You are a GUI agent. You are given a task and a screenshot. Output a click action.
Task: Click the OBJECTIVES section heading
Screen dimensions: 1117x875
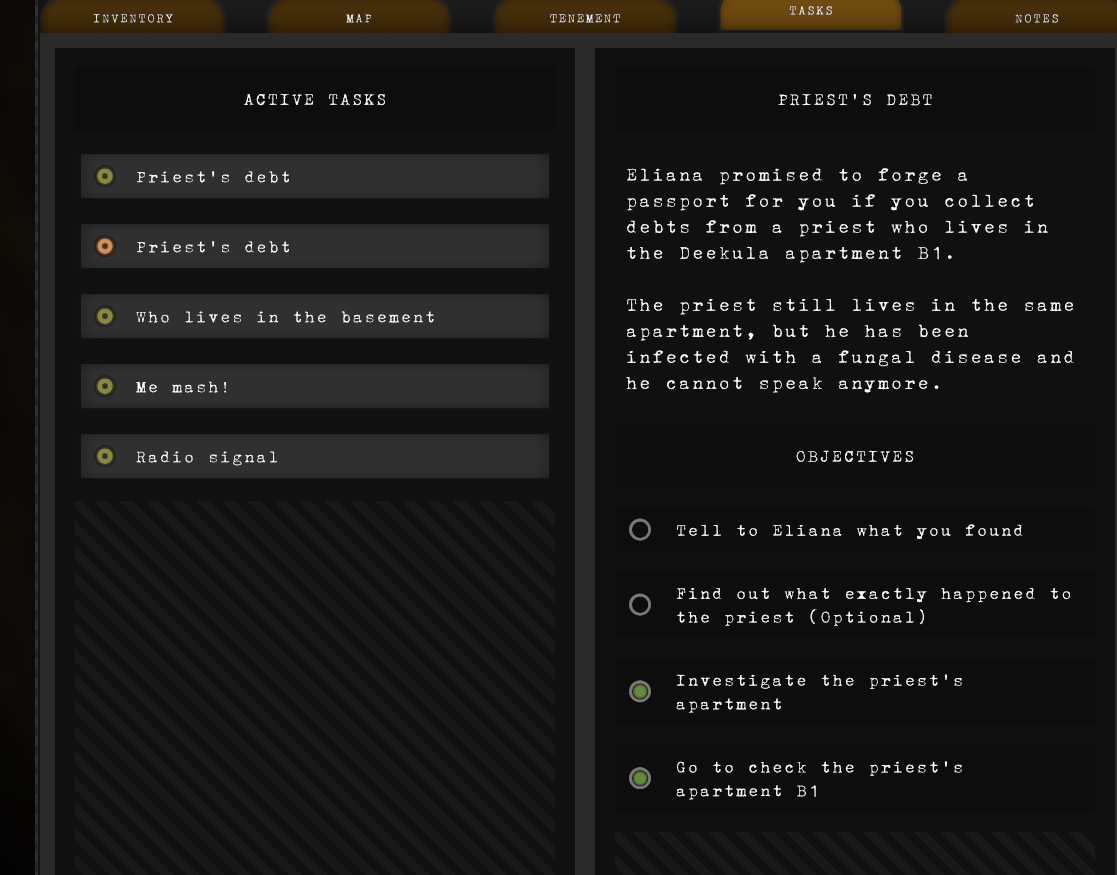(x=855, y=456)
